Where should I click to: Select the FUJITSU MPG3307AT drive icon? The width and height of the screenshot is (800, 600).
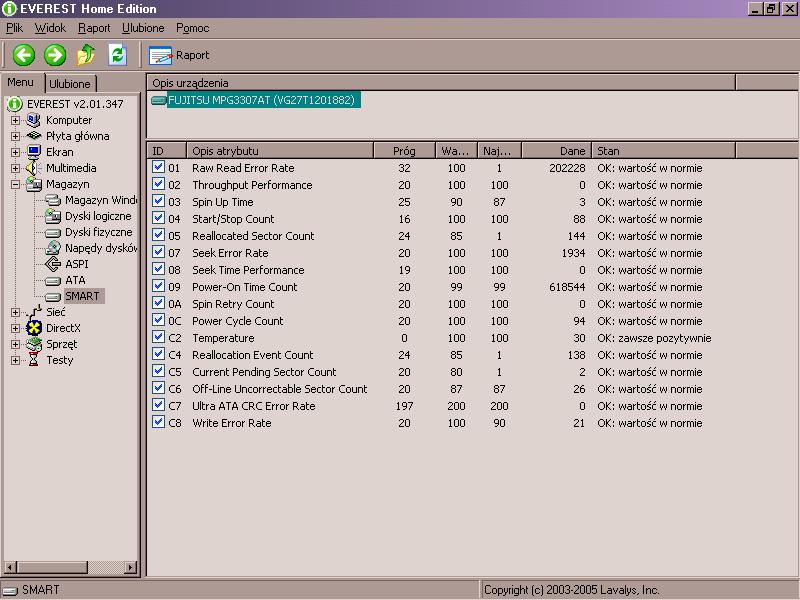point(159,100)
